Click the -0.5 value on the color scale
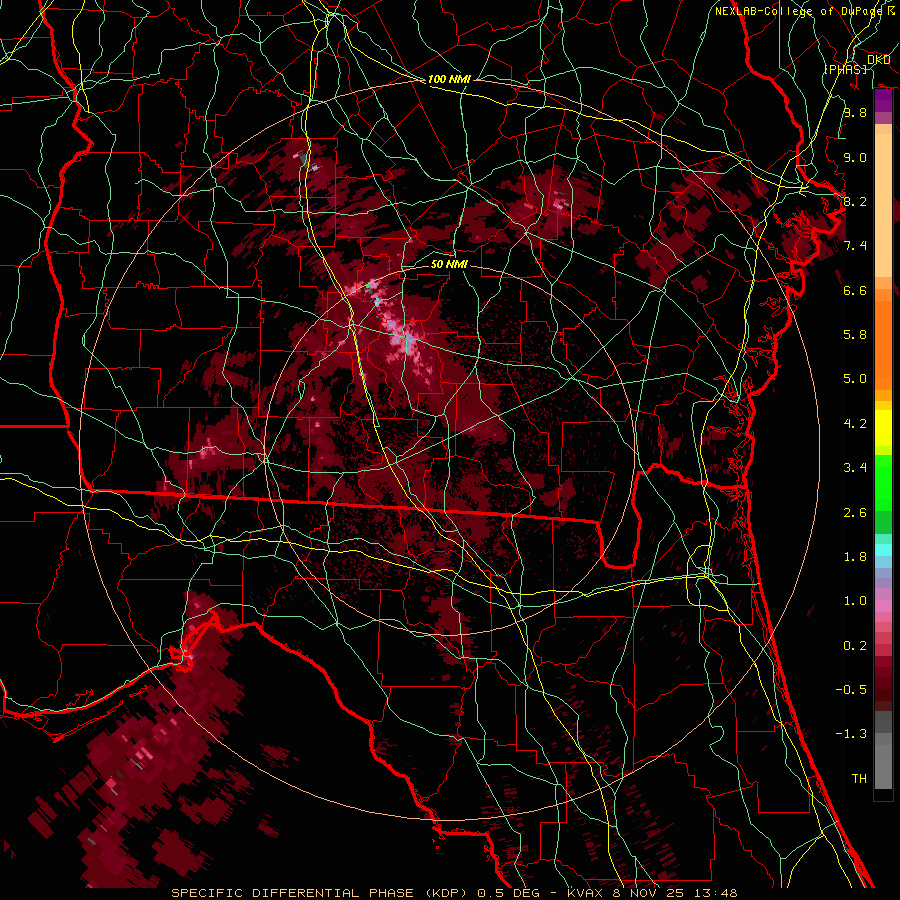Viewport: 900px width, 900px height. (852, 690)
